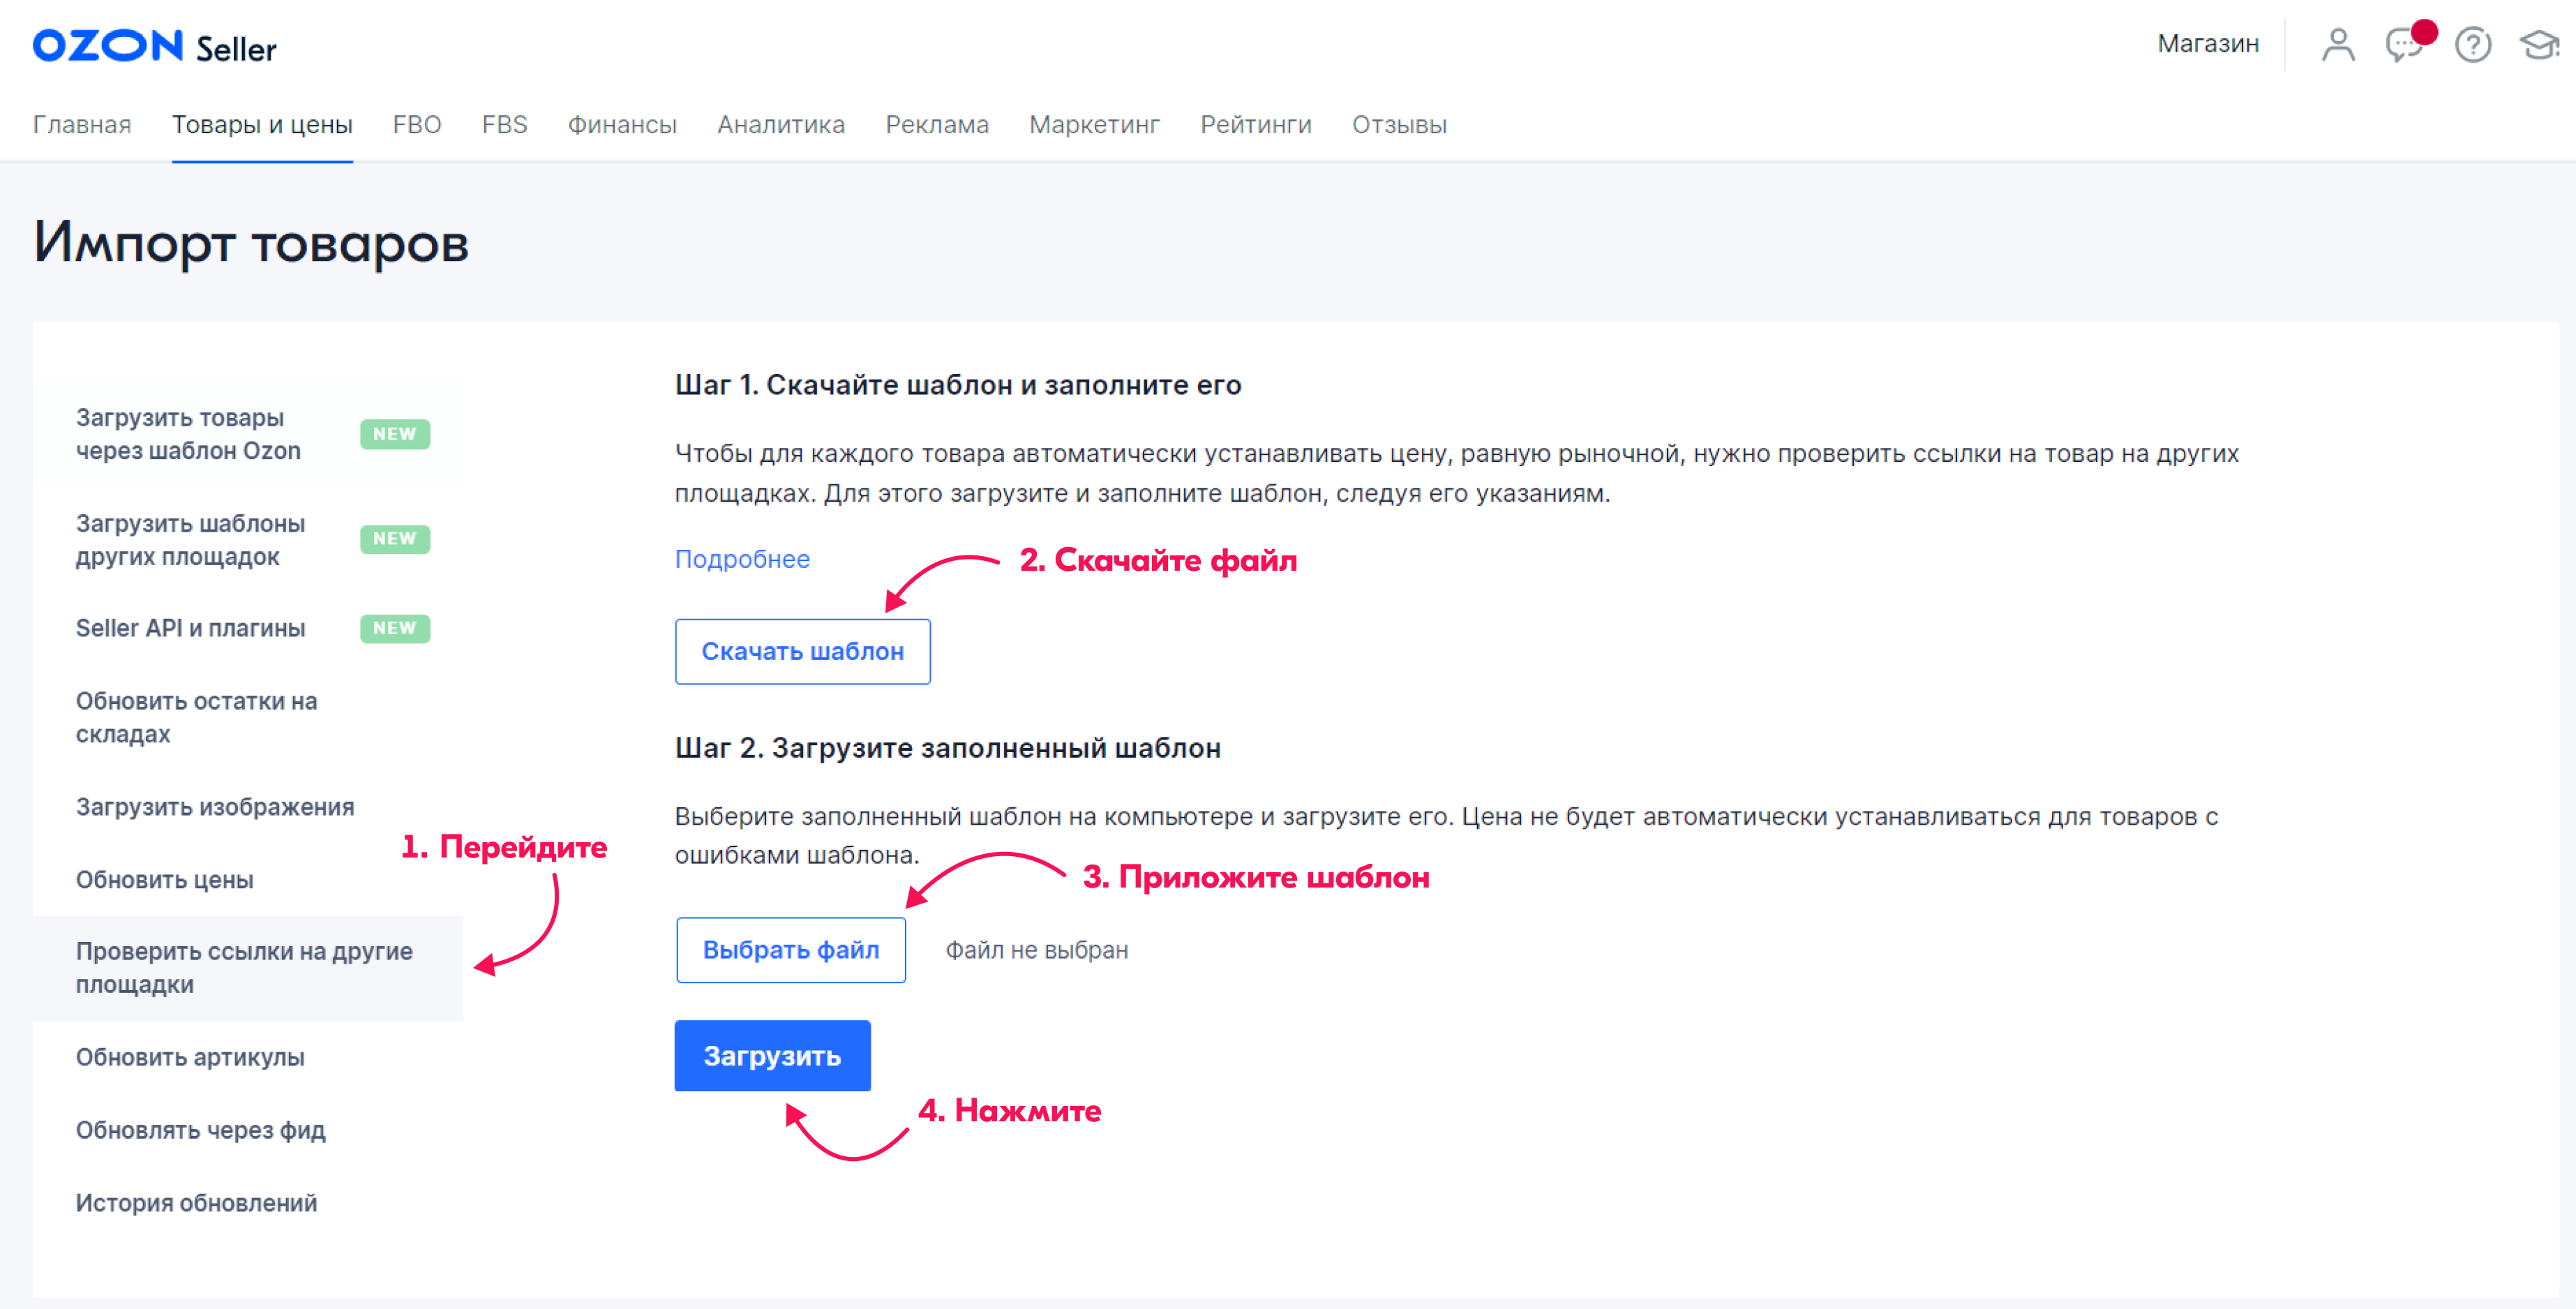Open Обновлять через фид section
Image resolution: width=2576 pixels, height=1309 pixels.
(201, 1130)
